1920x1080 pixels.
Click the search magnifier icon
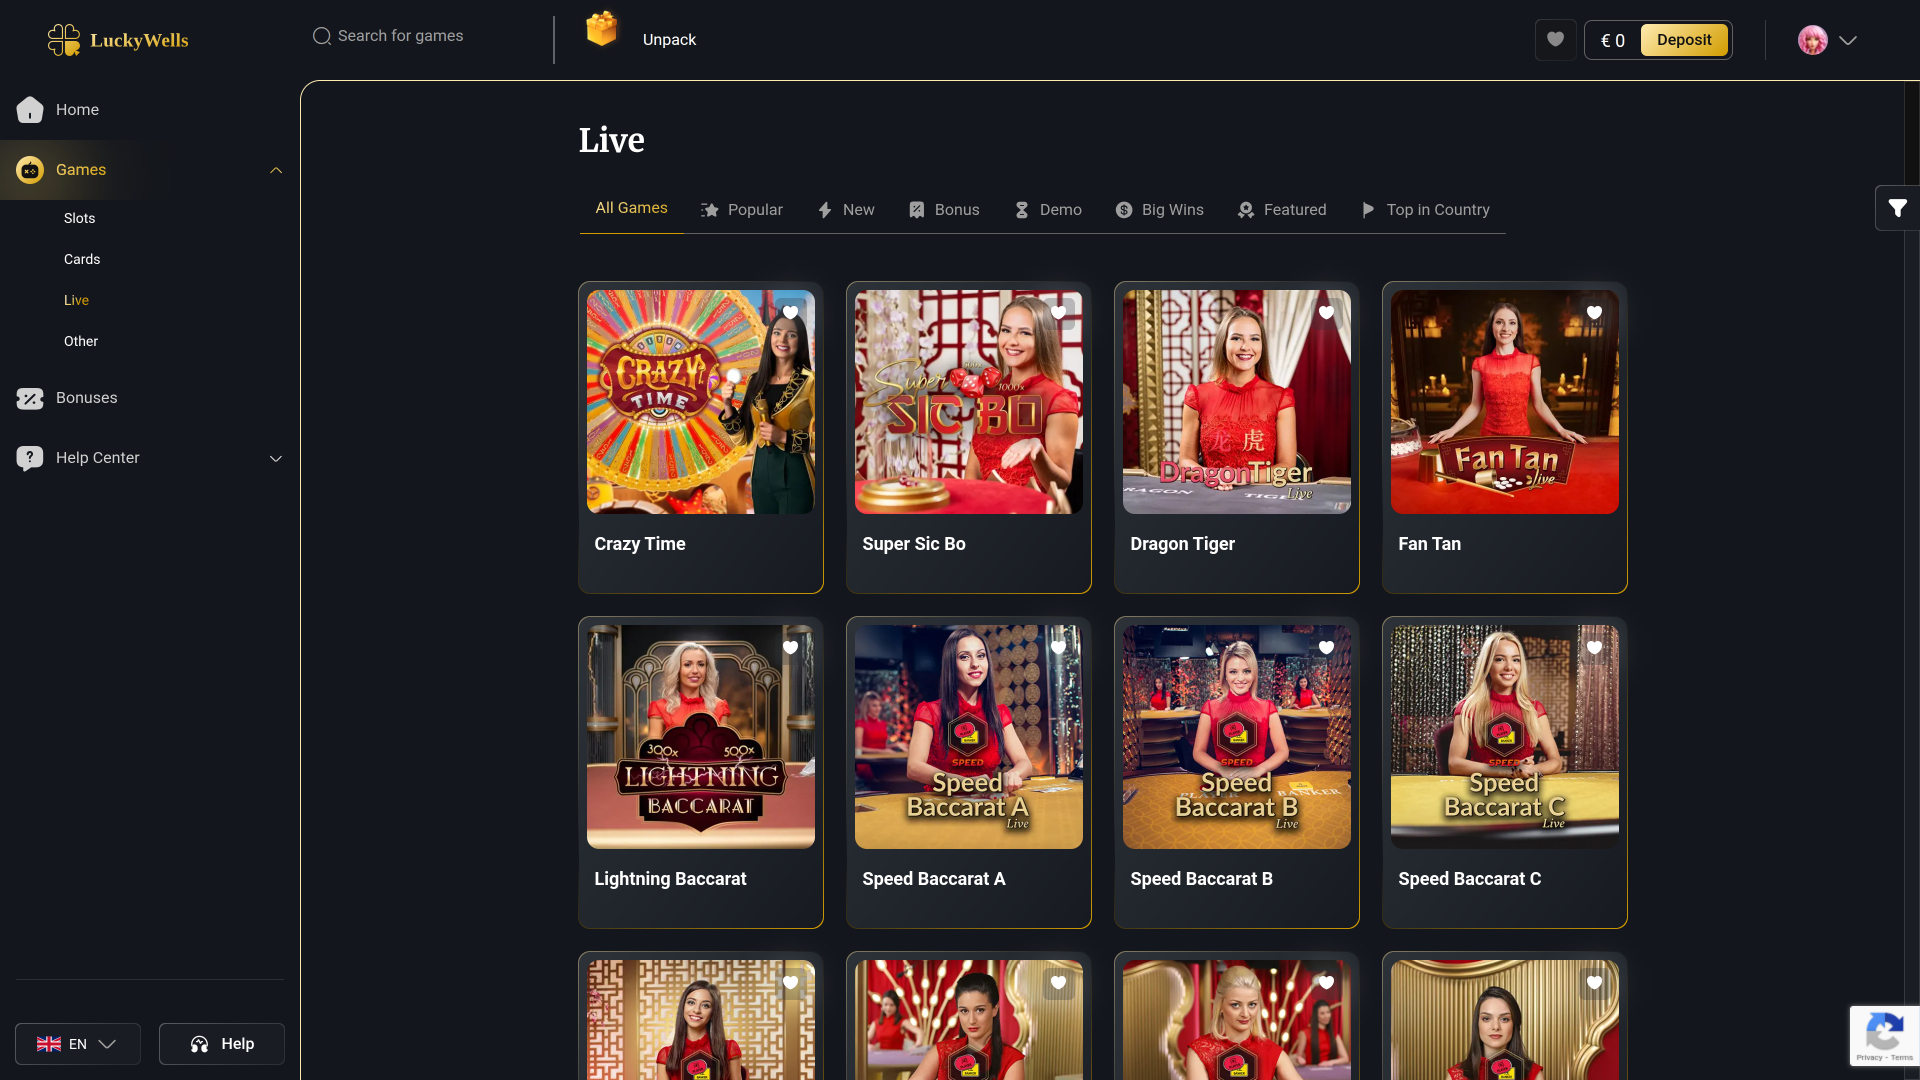pyautogui.click(x=321, y=36)
